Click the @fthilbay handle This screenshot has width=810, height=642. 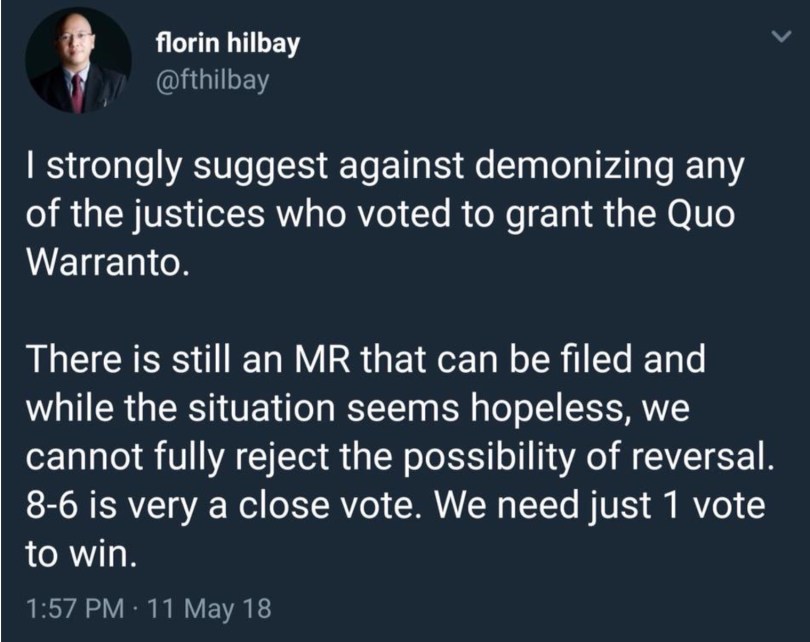(213, 80)
